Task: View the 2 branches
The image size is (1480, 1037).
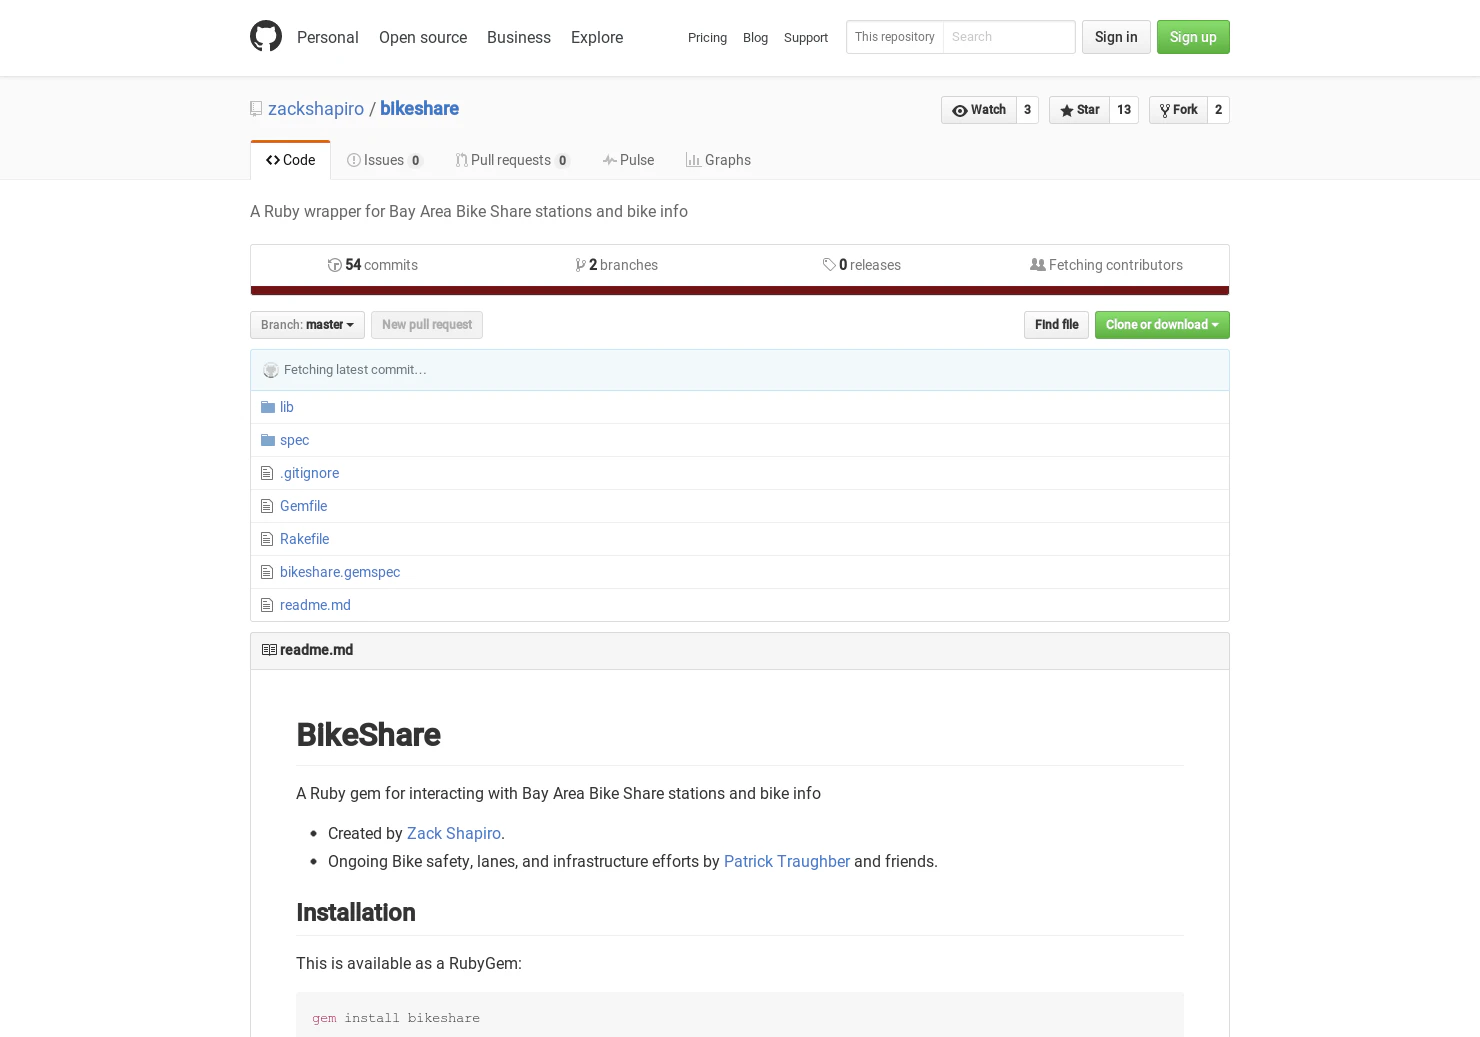Action: pyautogui.click(x=617, y=265)
